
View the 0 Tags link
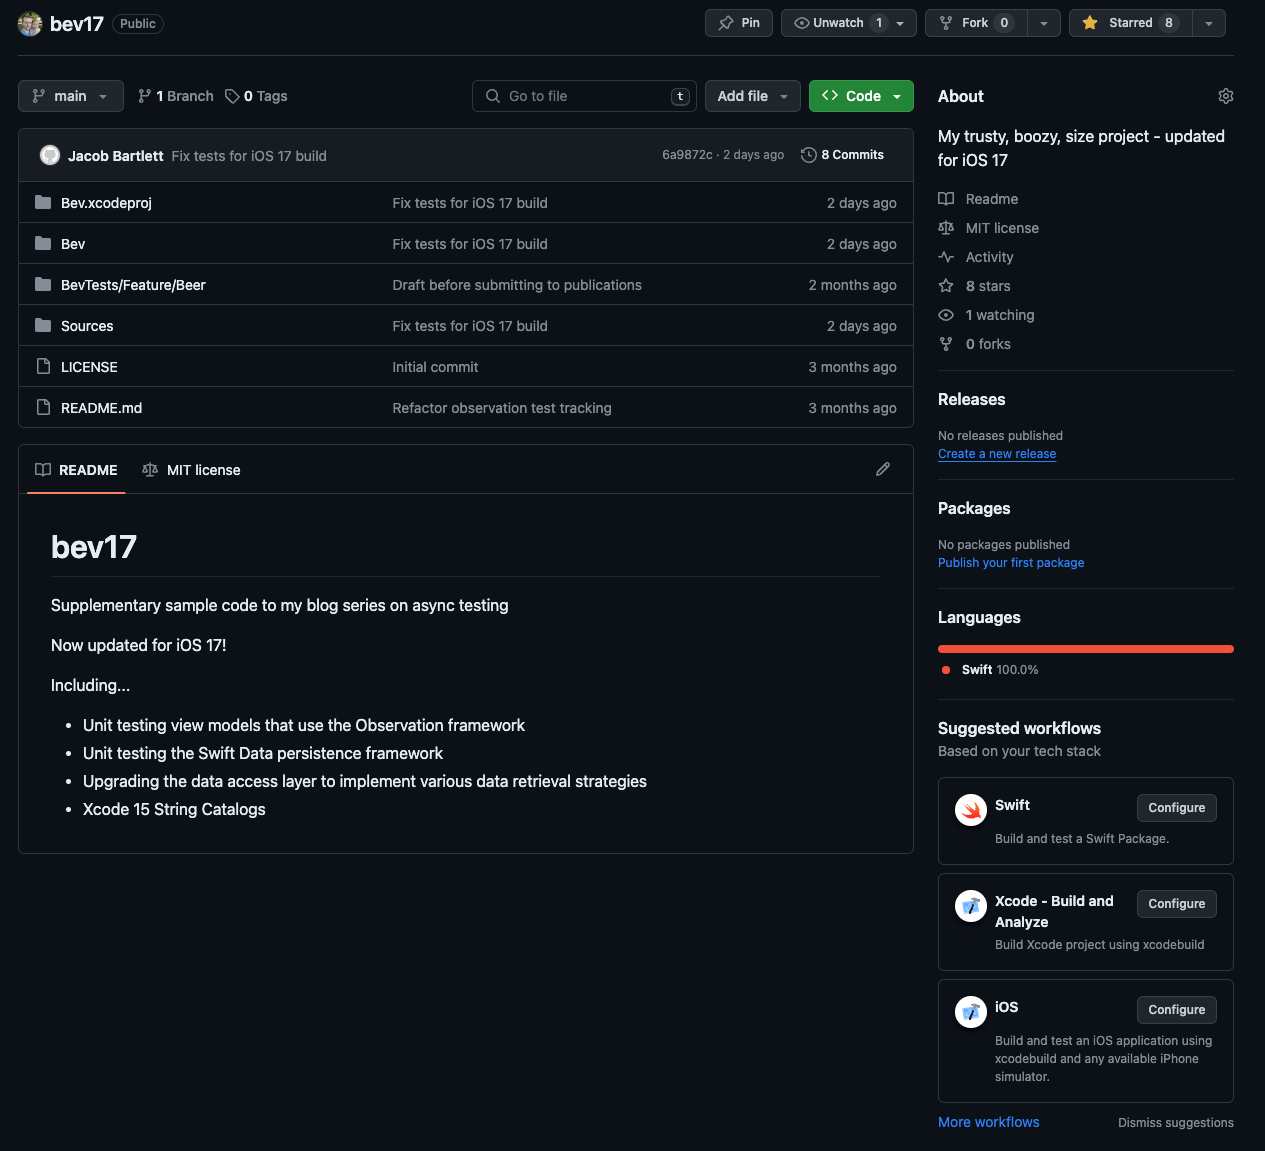point(257,96)
